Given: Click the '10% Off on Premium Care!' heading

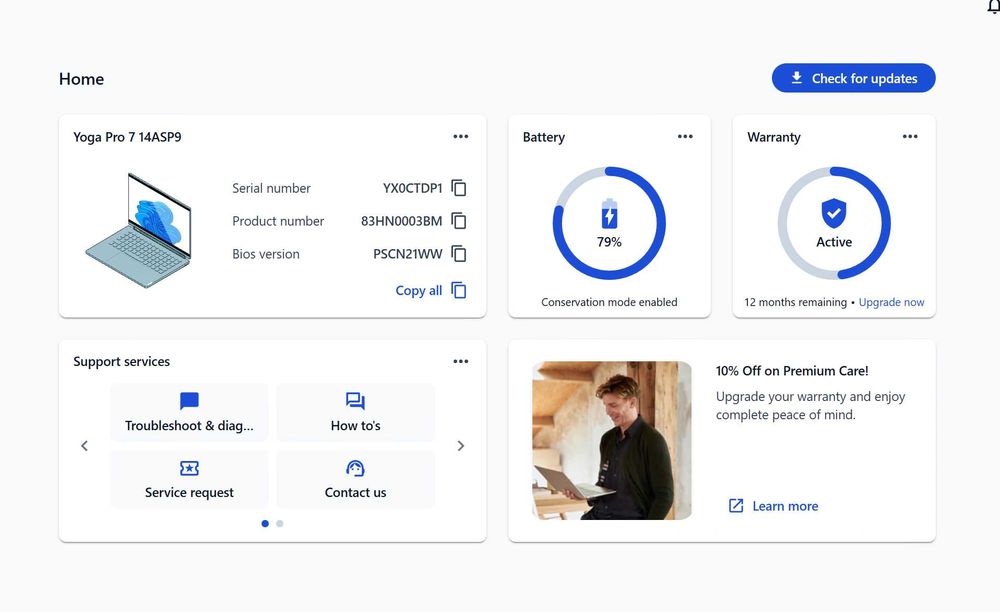Looking at the screenshot, I should pyautogui.click(x=791, y=371).
